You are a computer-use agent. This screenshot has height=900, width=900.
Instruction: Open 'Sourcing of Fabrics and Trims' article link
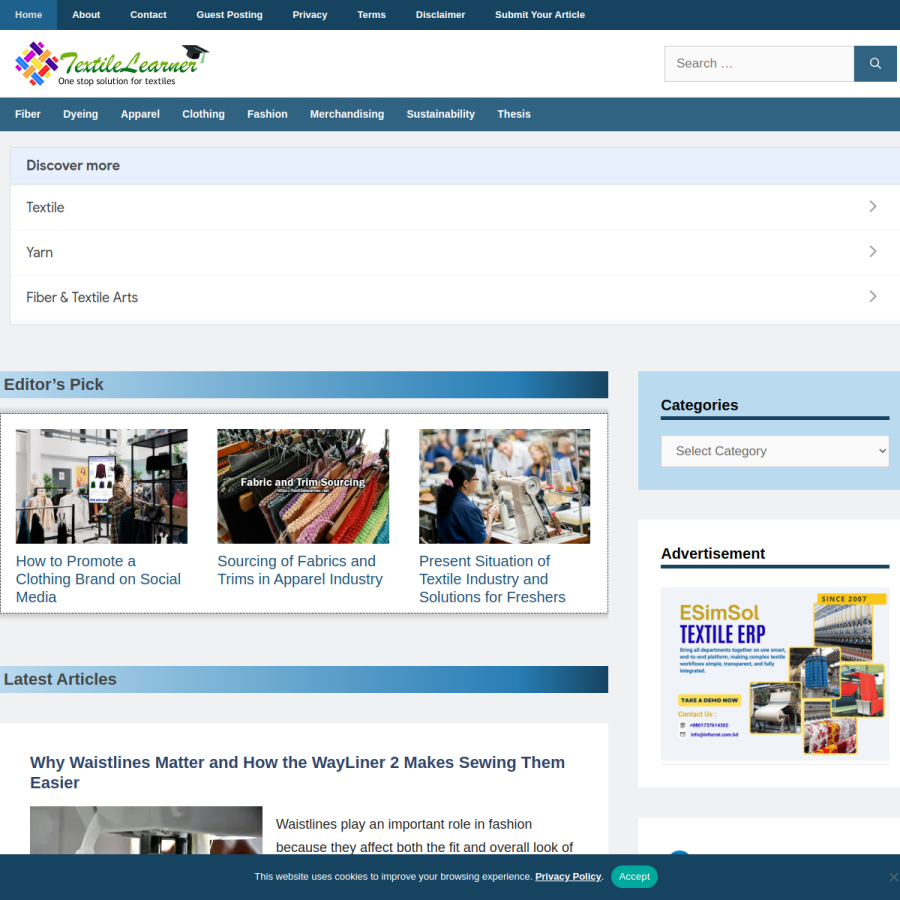click(300, 570)
